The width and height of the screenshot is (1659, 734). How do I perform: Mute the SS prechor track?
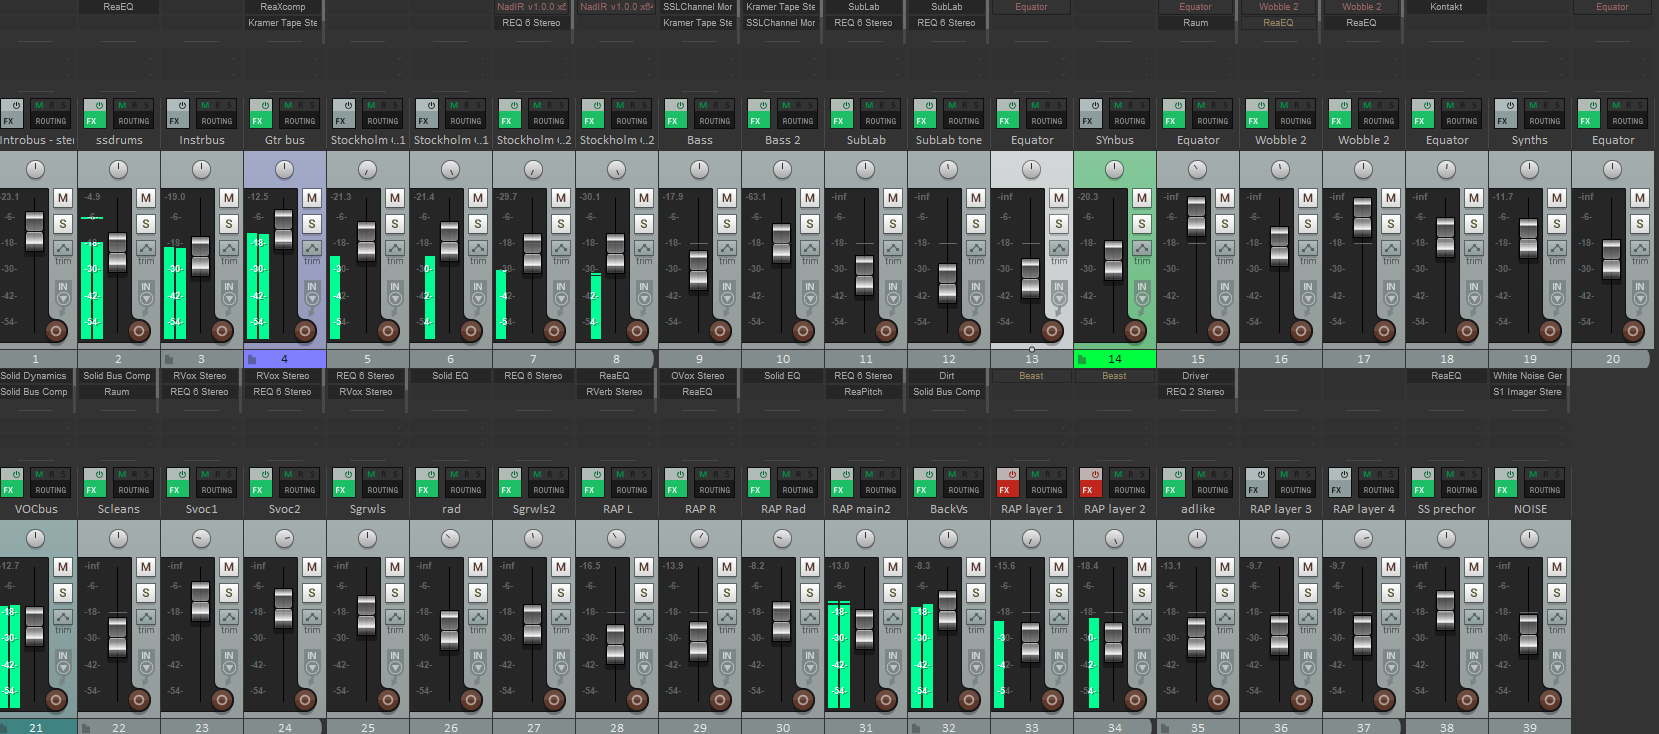click(1474, 567)
